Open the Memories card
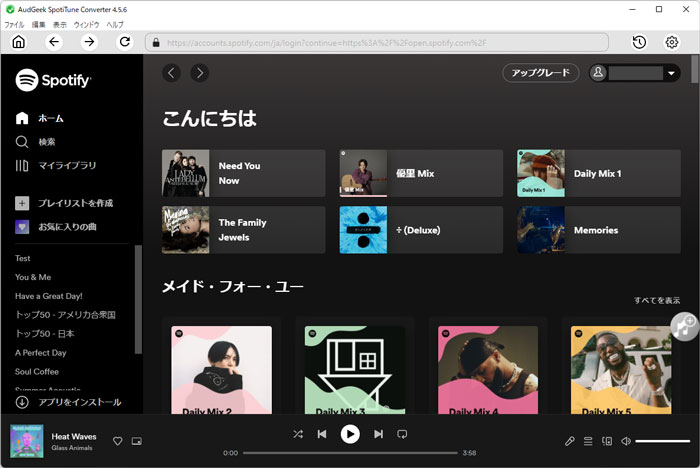 (x=599, y=230)
